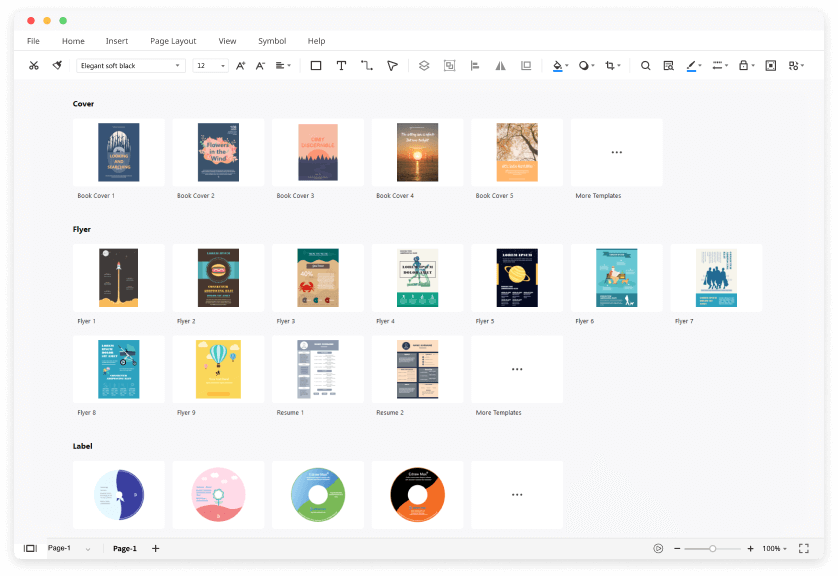Open the 'Elegant soft black' font dropdown
838x576 pixels.
131,66
